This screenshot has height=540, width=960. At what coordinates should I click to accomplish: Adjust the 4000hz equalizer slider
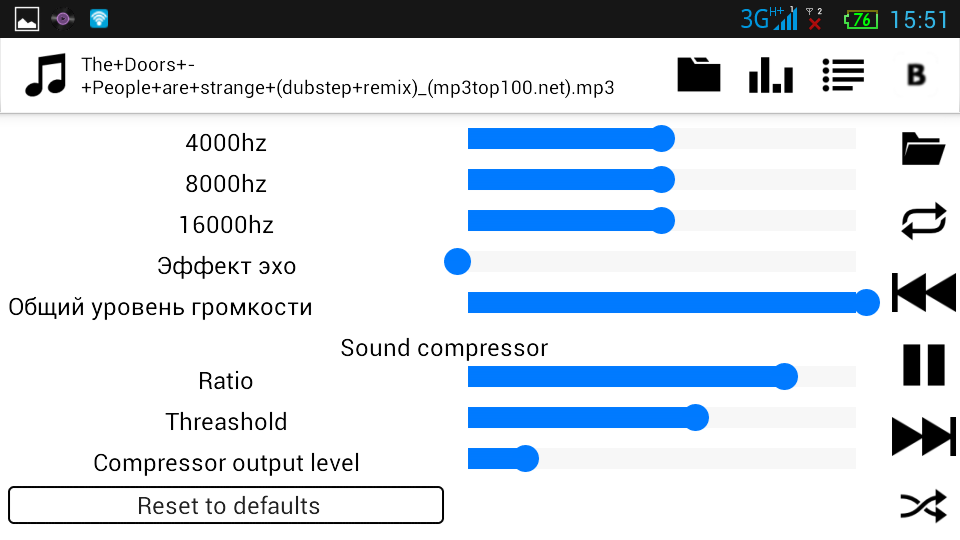click(661, 139)
